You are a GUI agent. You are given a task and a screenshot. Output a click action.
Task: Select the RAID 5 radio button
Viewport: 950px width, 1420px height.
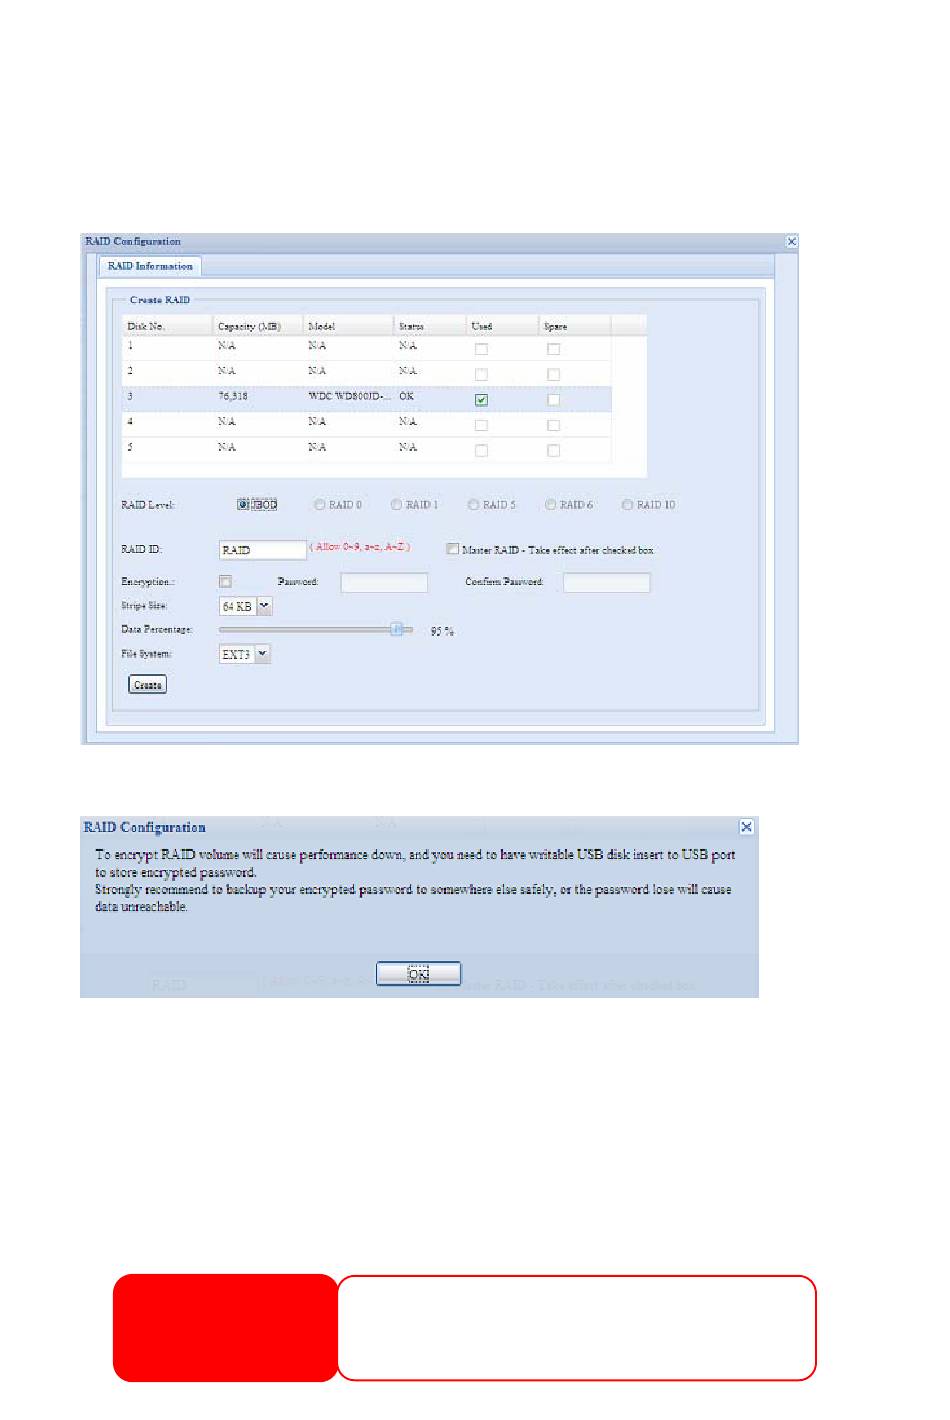pos(474,505)
